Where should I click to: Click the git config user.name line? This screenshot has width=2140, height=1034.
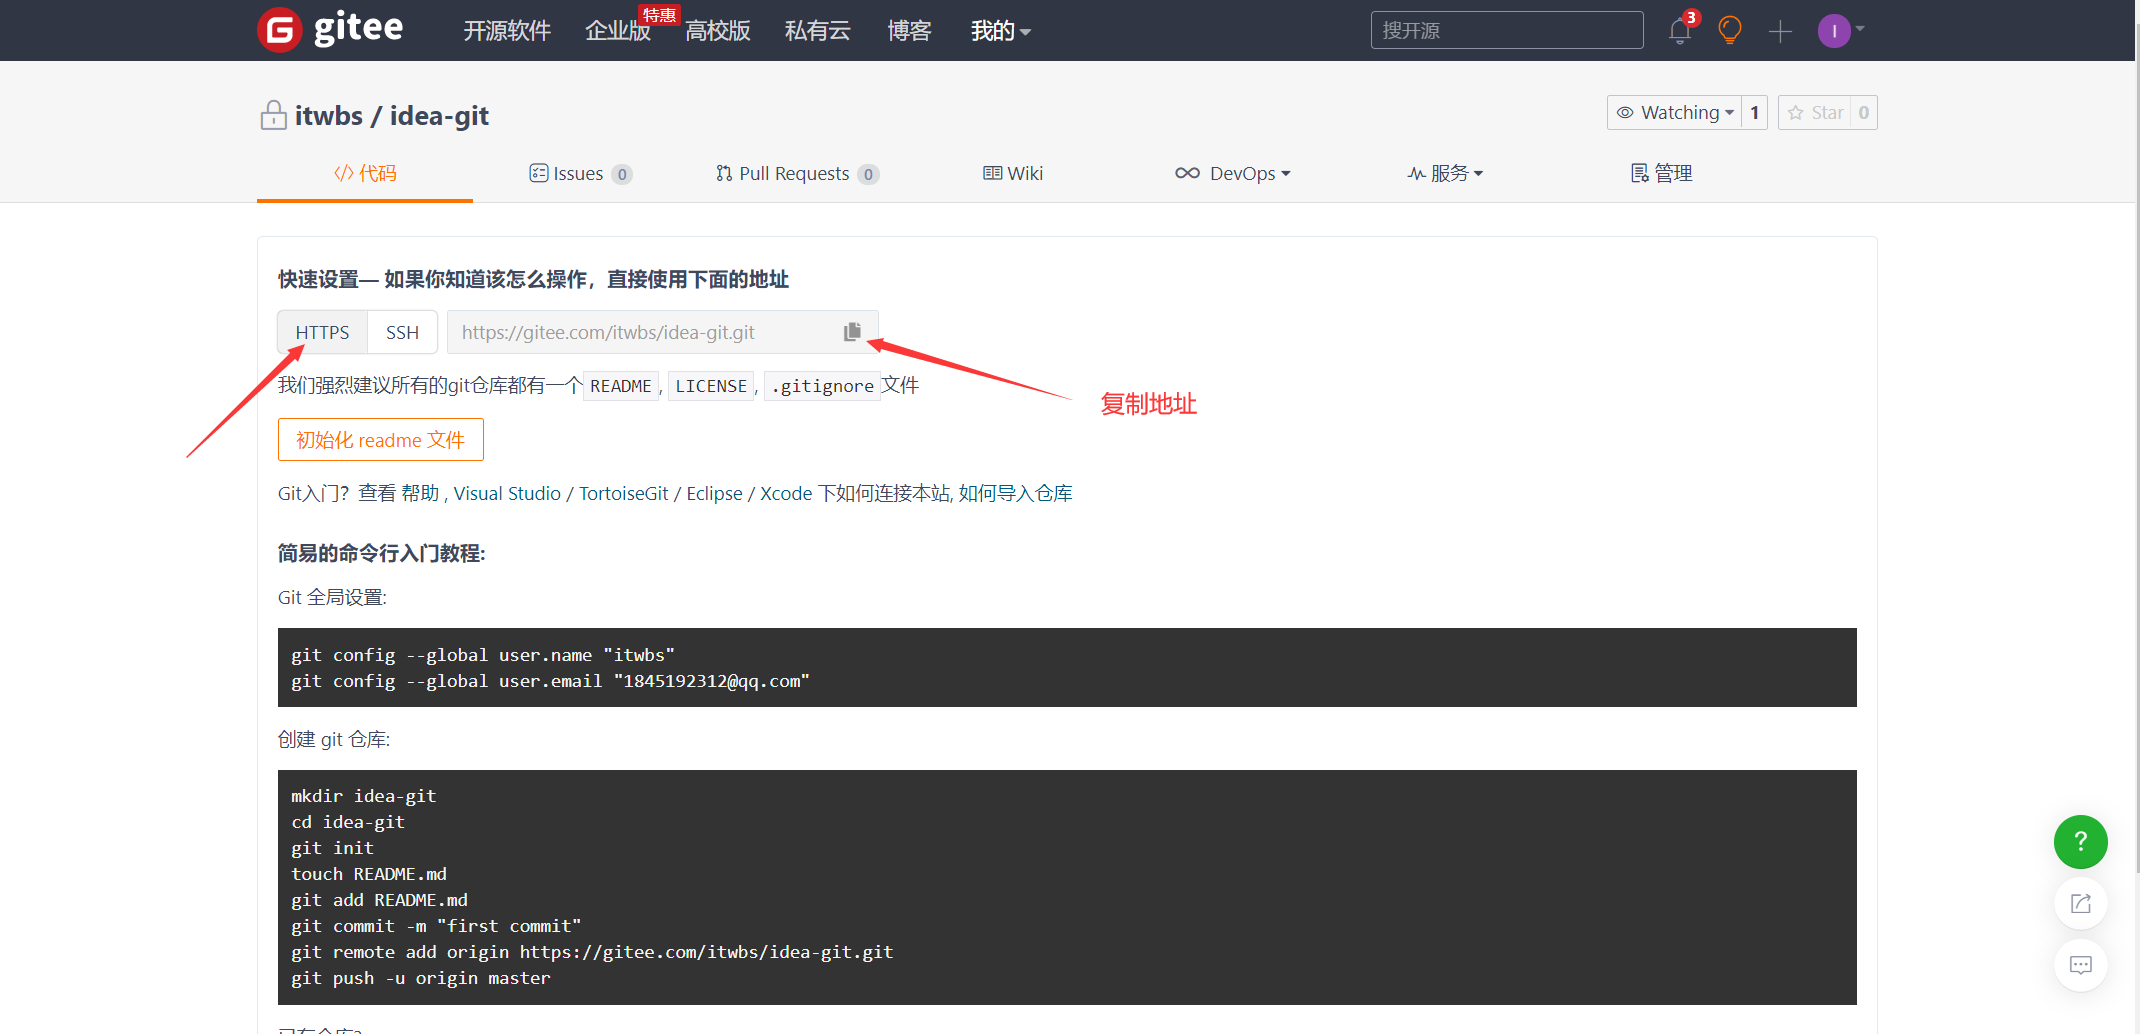pos(483,655)
